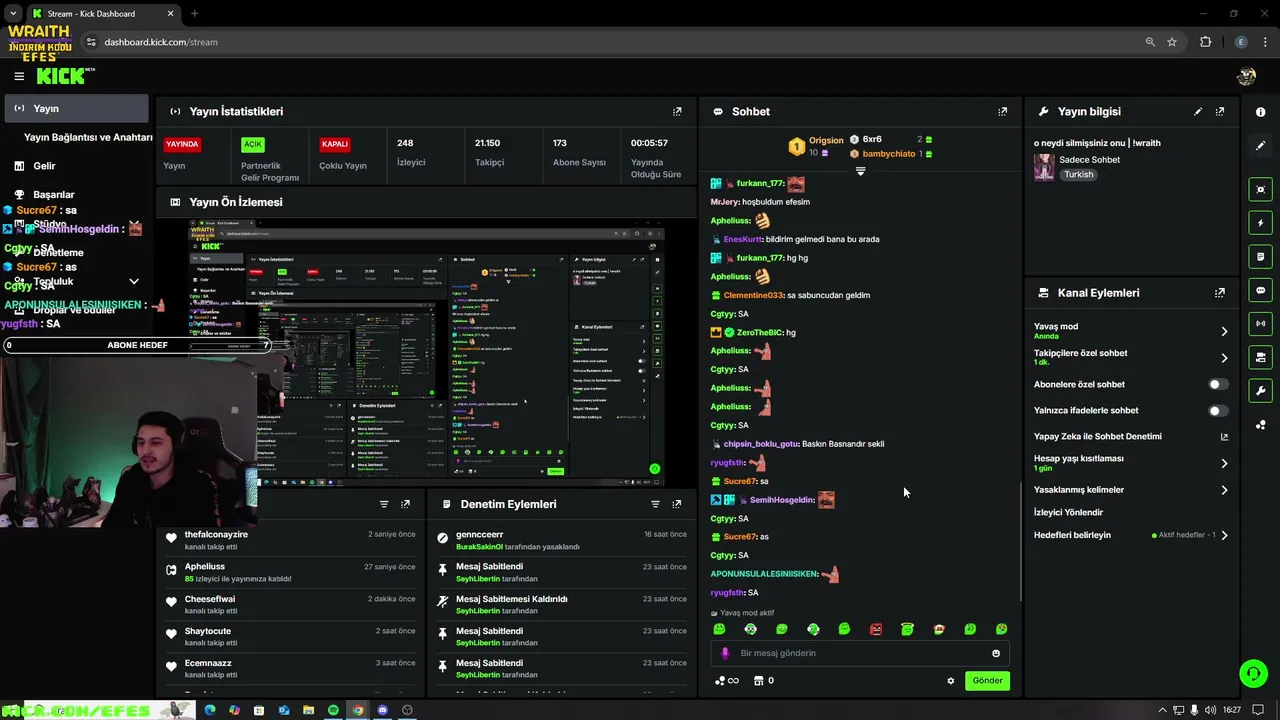Open a new browser tab
Viewport: 1280px width, 720px height.
[194, 13]
